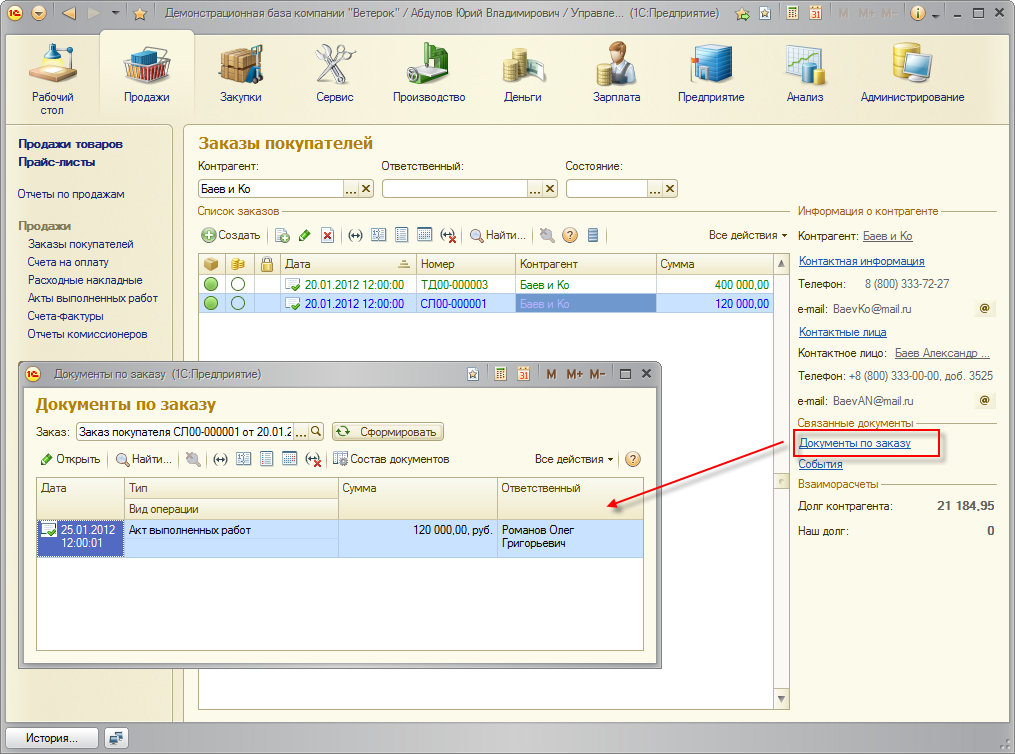Image resolution: width=1015 pixels, height=754 pixels.
Task: Click the ellipsis button in the Заказ field
Action: (x=300, y=432)
